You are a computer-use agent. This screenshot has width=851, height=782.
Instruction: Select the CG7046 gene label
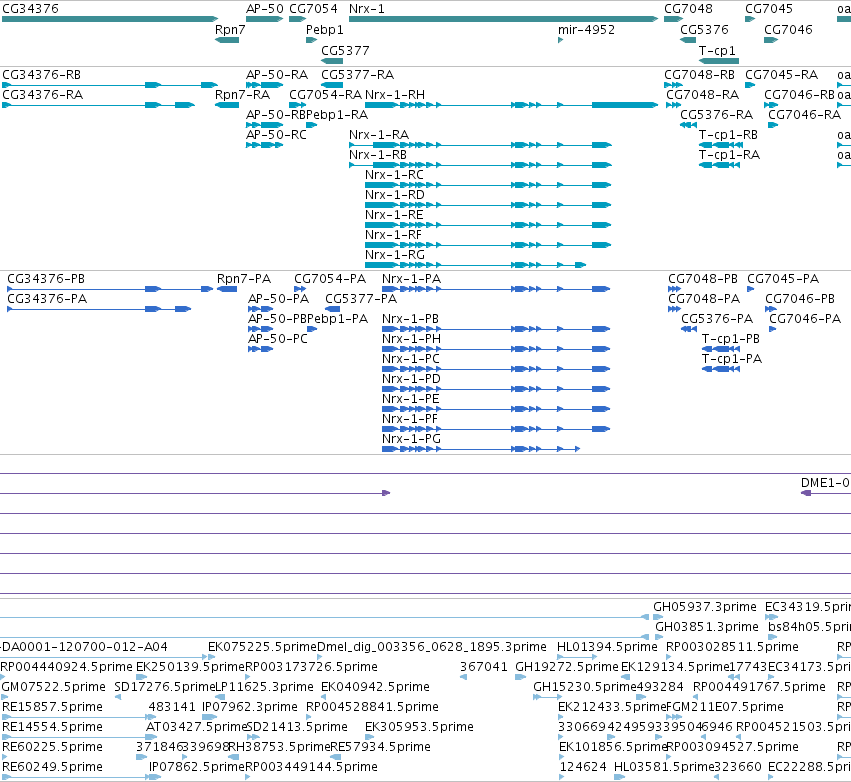tap(788, 29)
